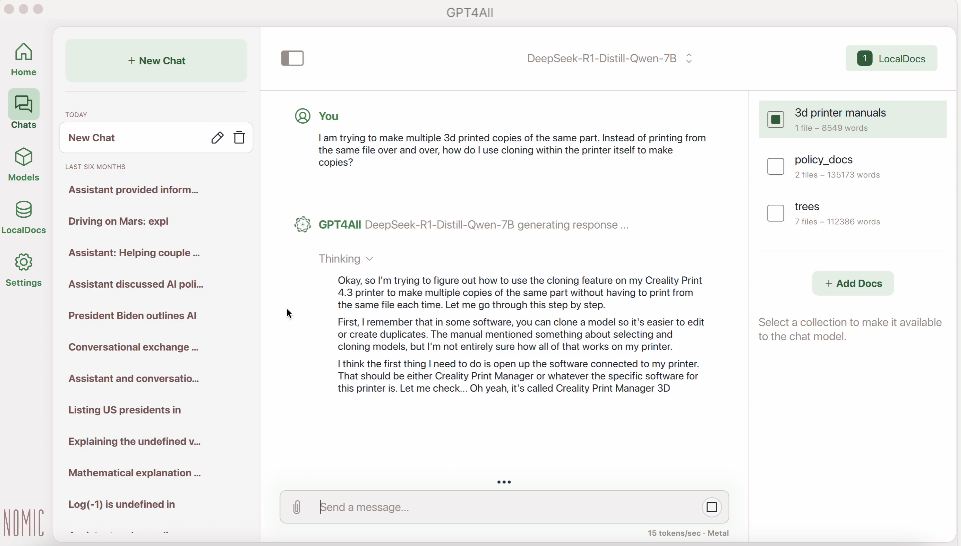Click the Add Docs button
961x546 pixels.
852,284
